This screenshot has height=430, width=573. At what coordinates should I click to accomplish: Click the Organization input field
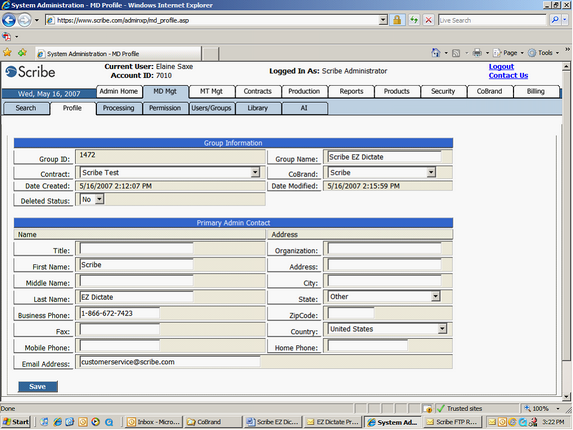(x=384, y=248)
